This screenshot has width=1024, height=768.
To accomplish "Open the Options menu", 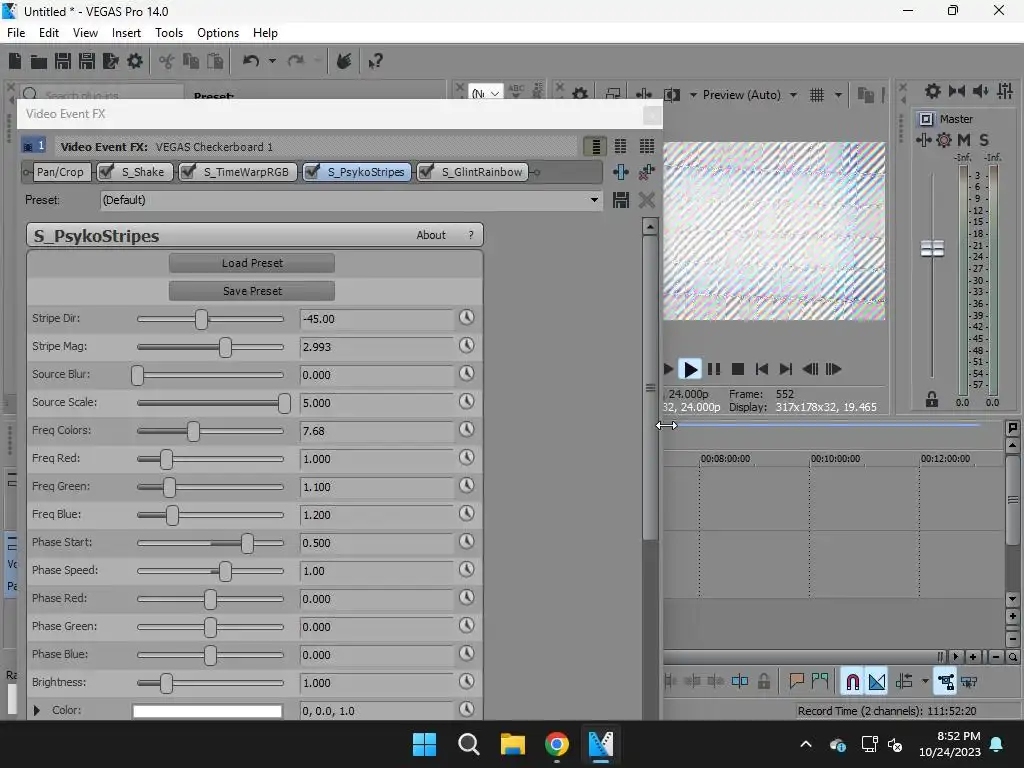I will 218,33.
